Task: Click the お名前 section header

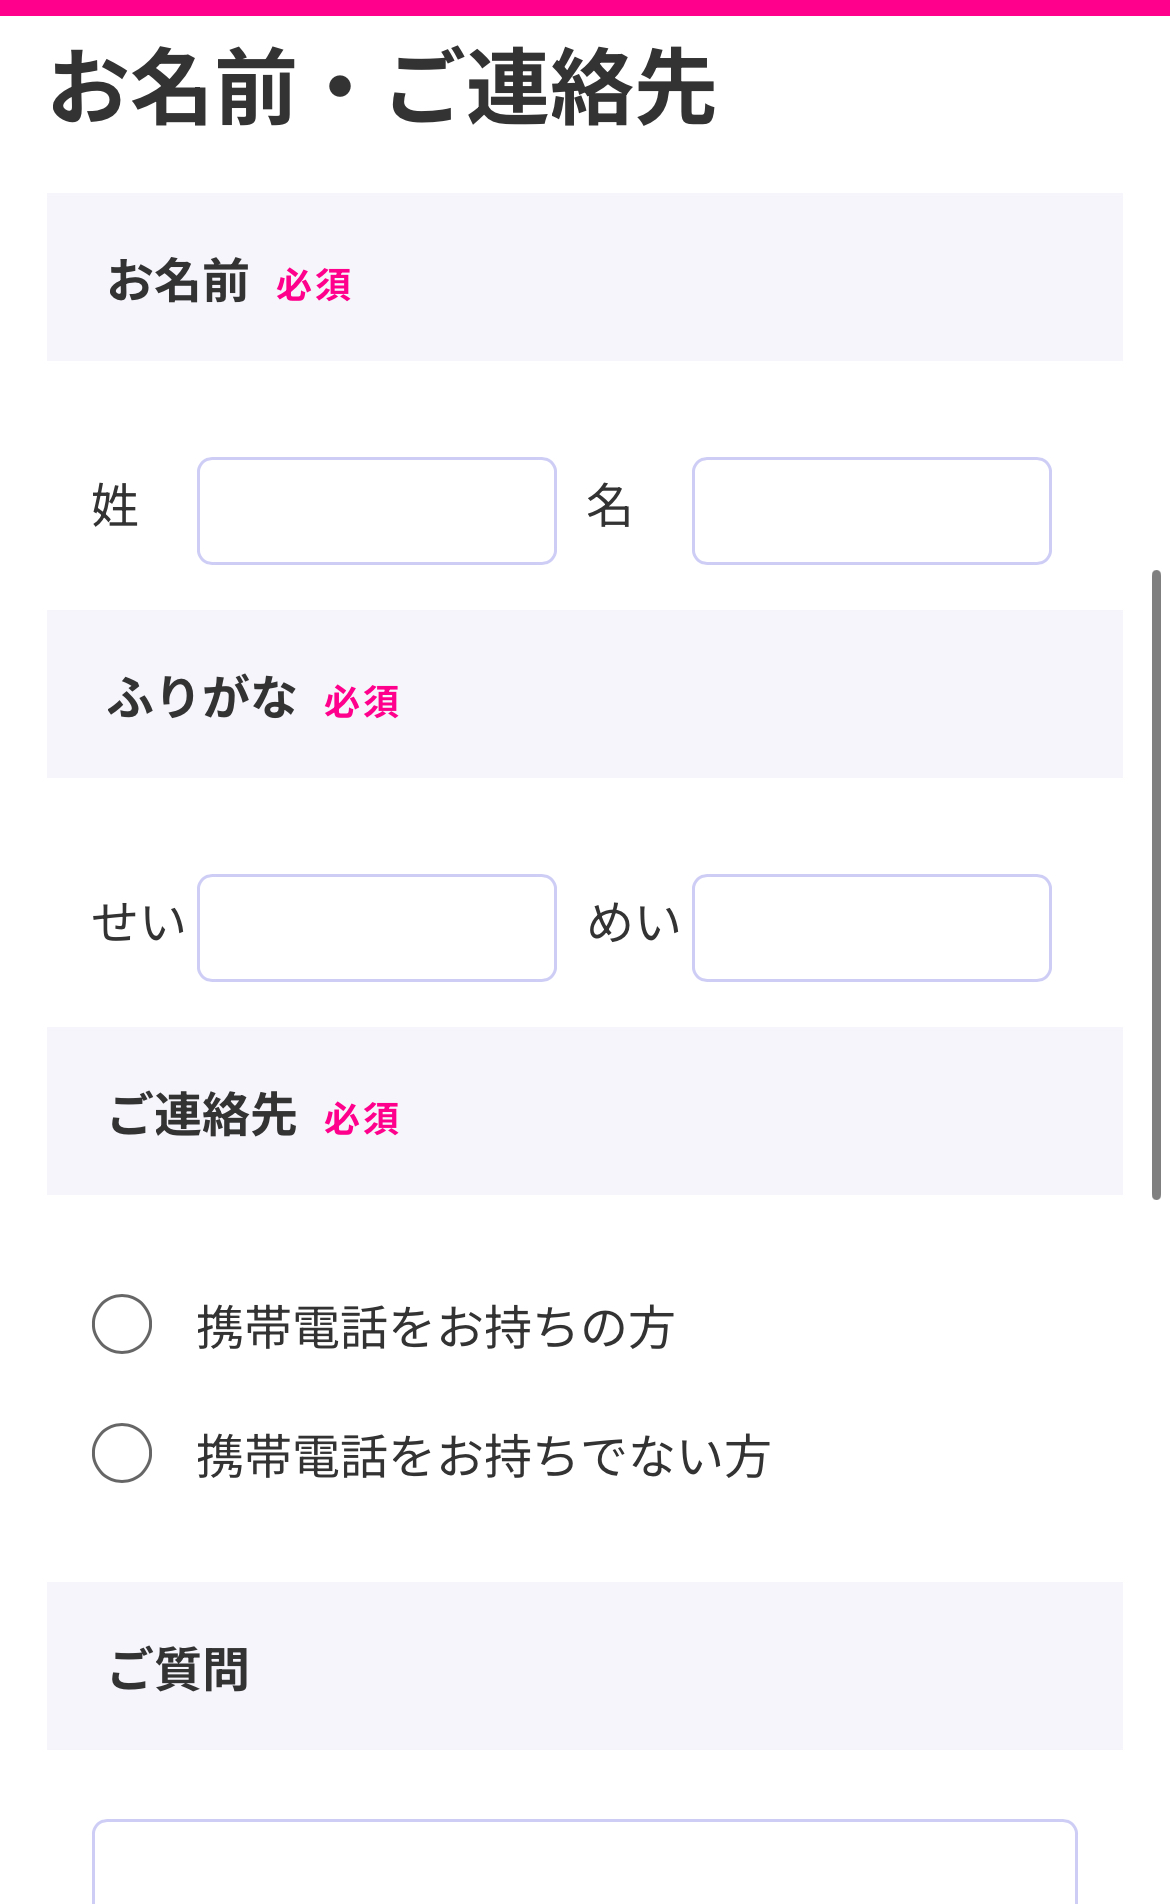Action: point(181,281)
